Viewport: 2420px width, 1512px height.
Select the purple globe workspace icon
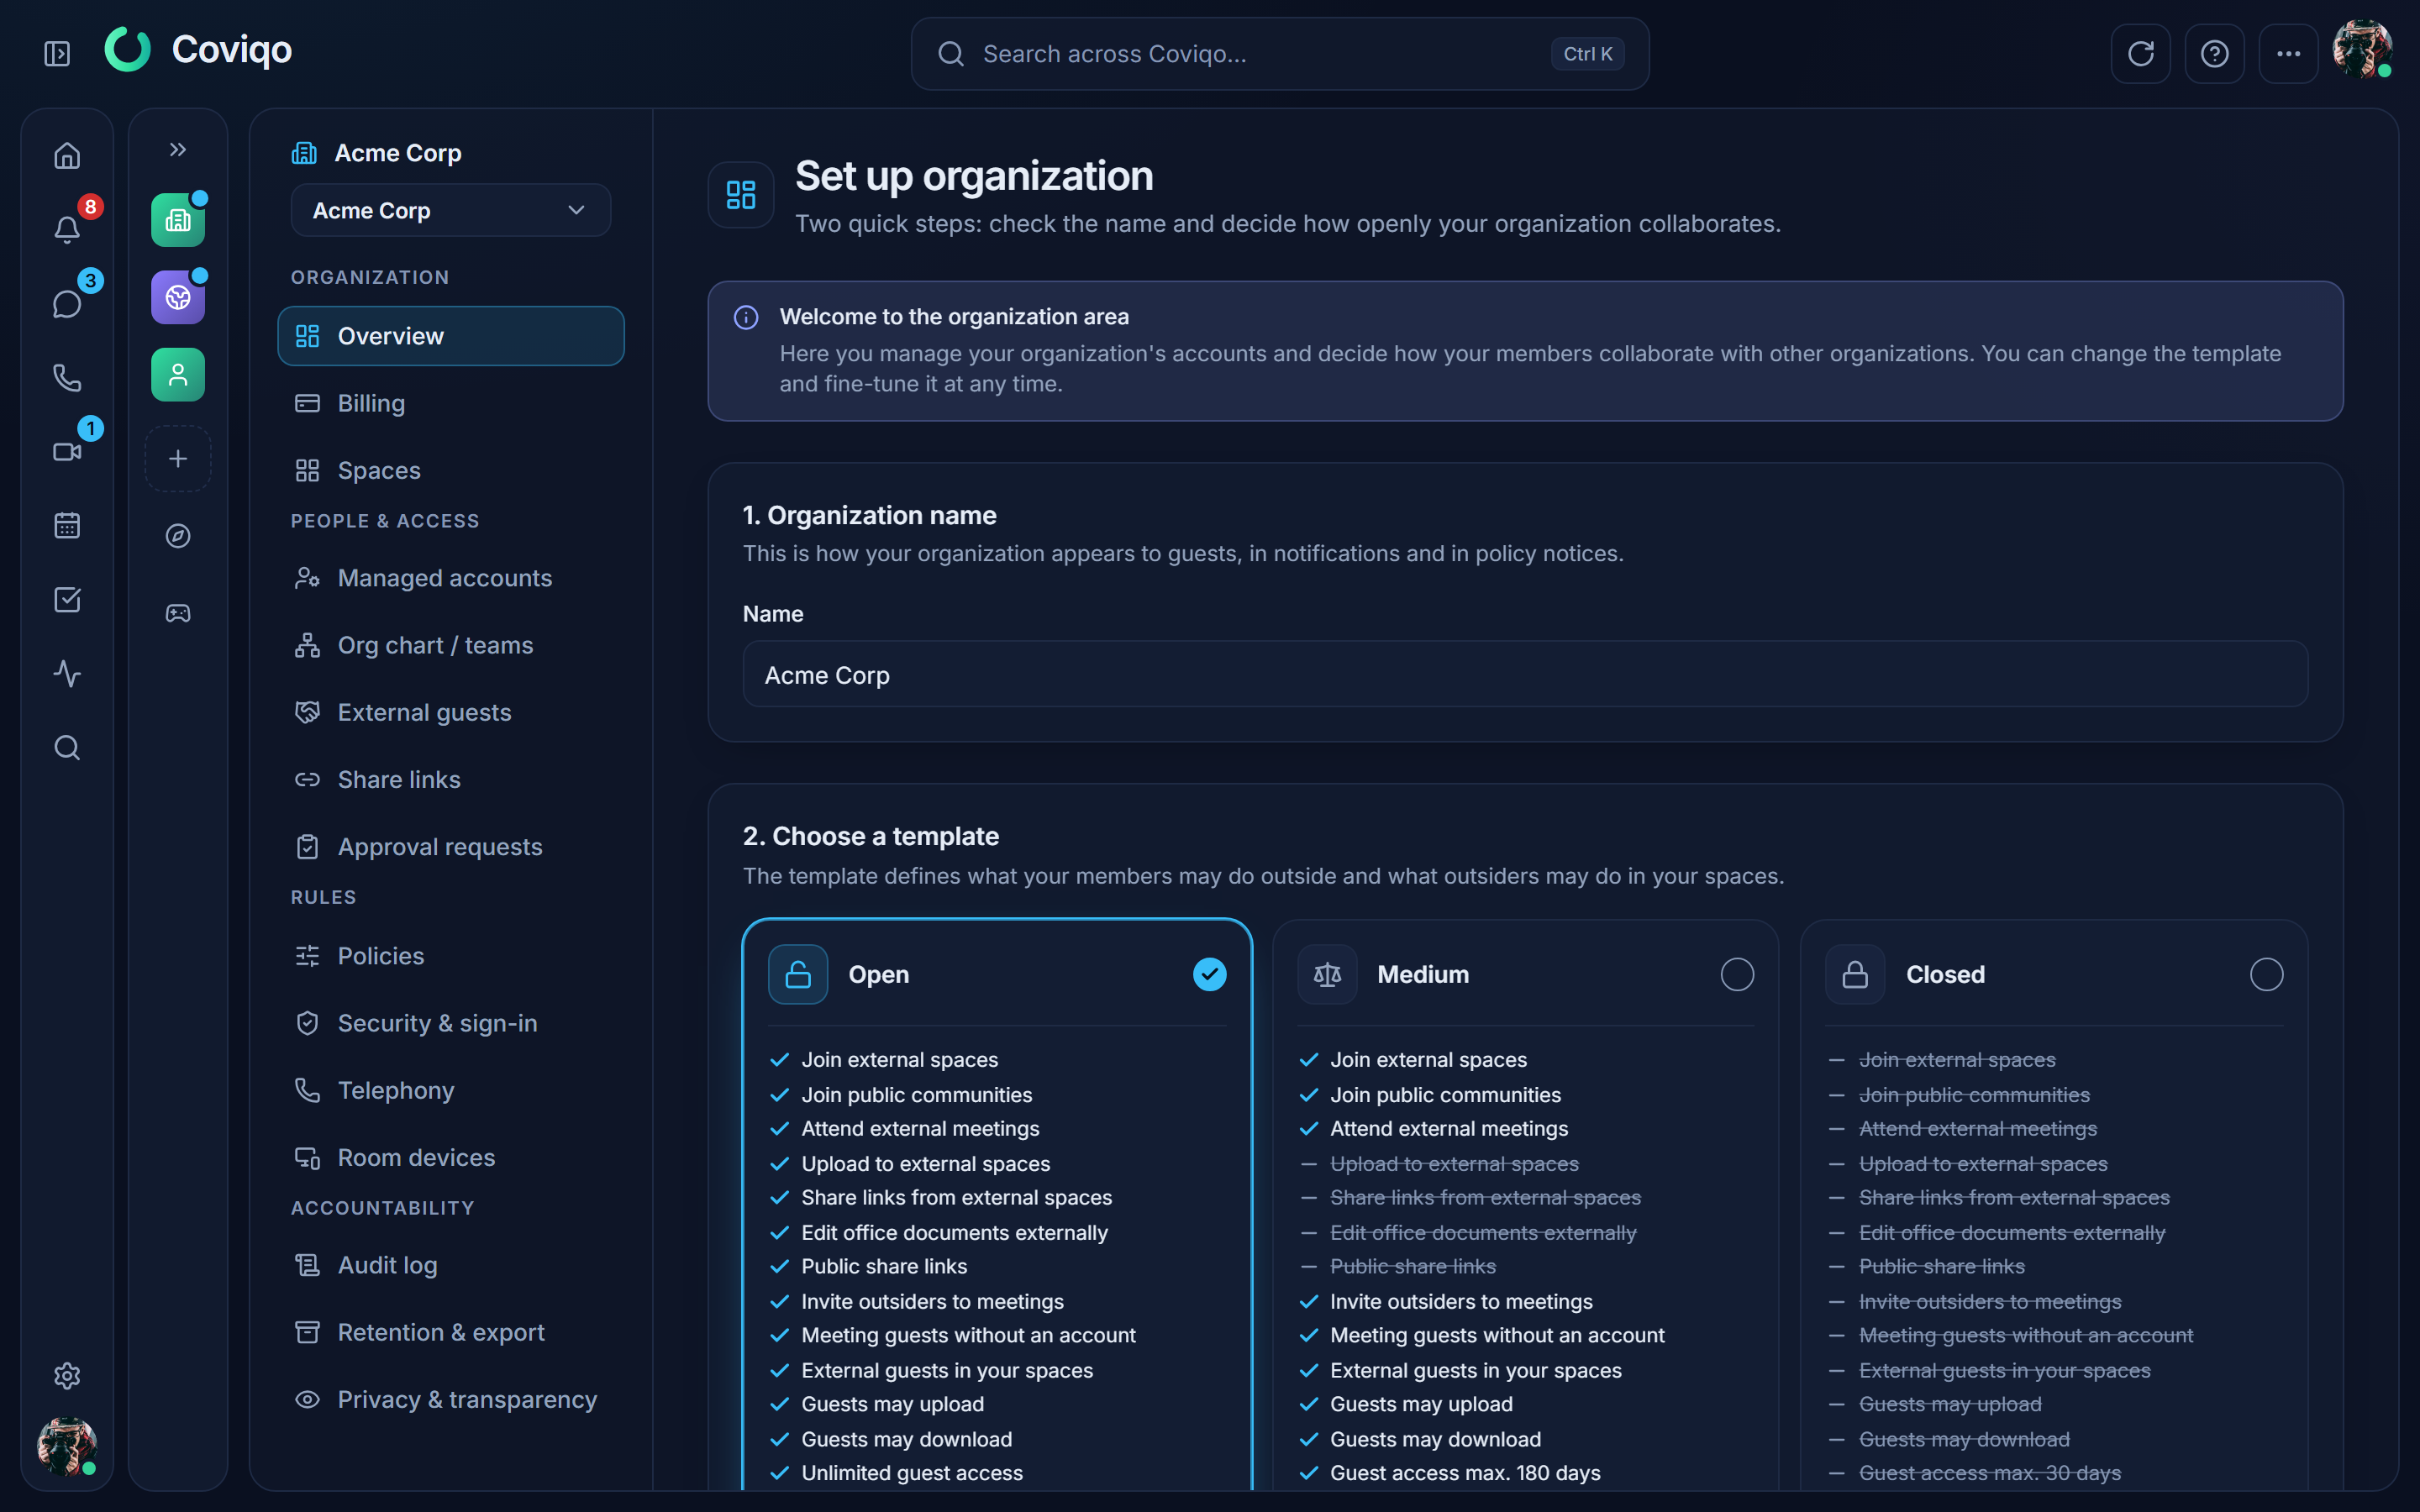[178, 297]
